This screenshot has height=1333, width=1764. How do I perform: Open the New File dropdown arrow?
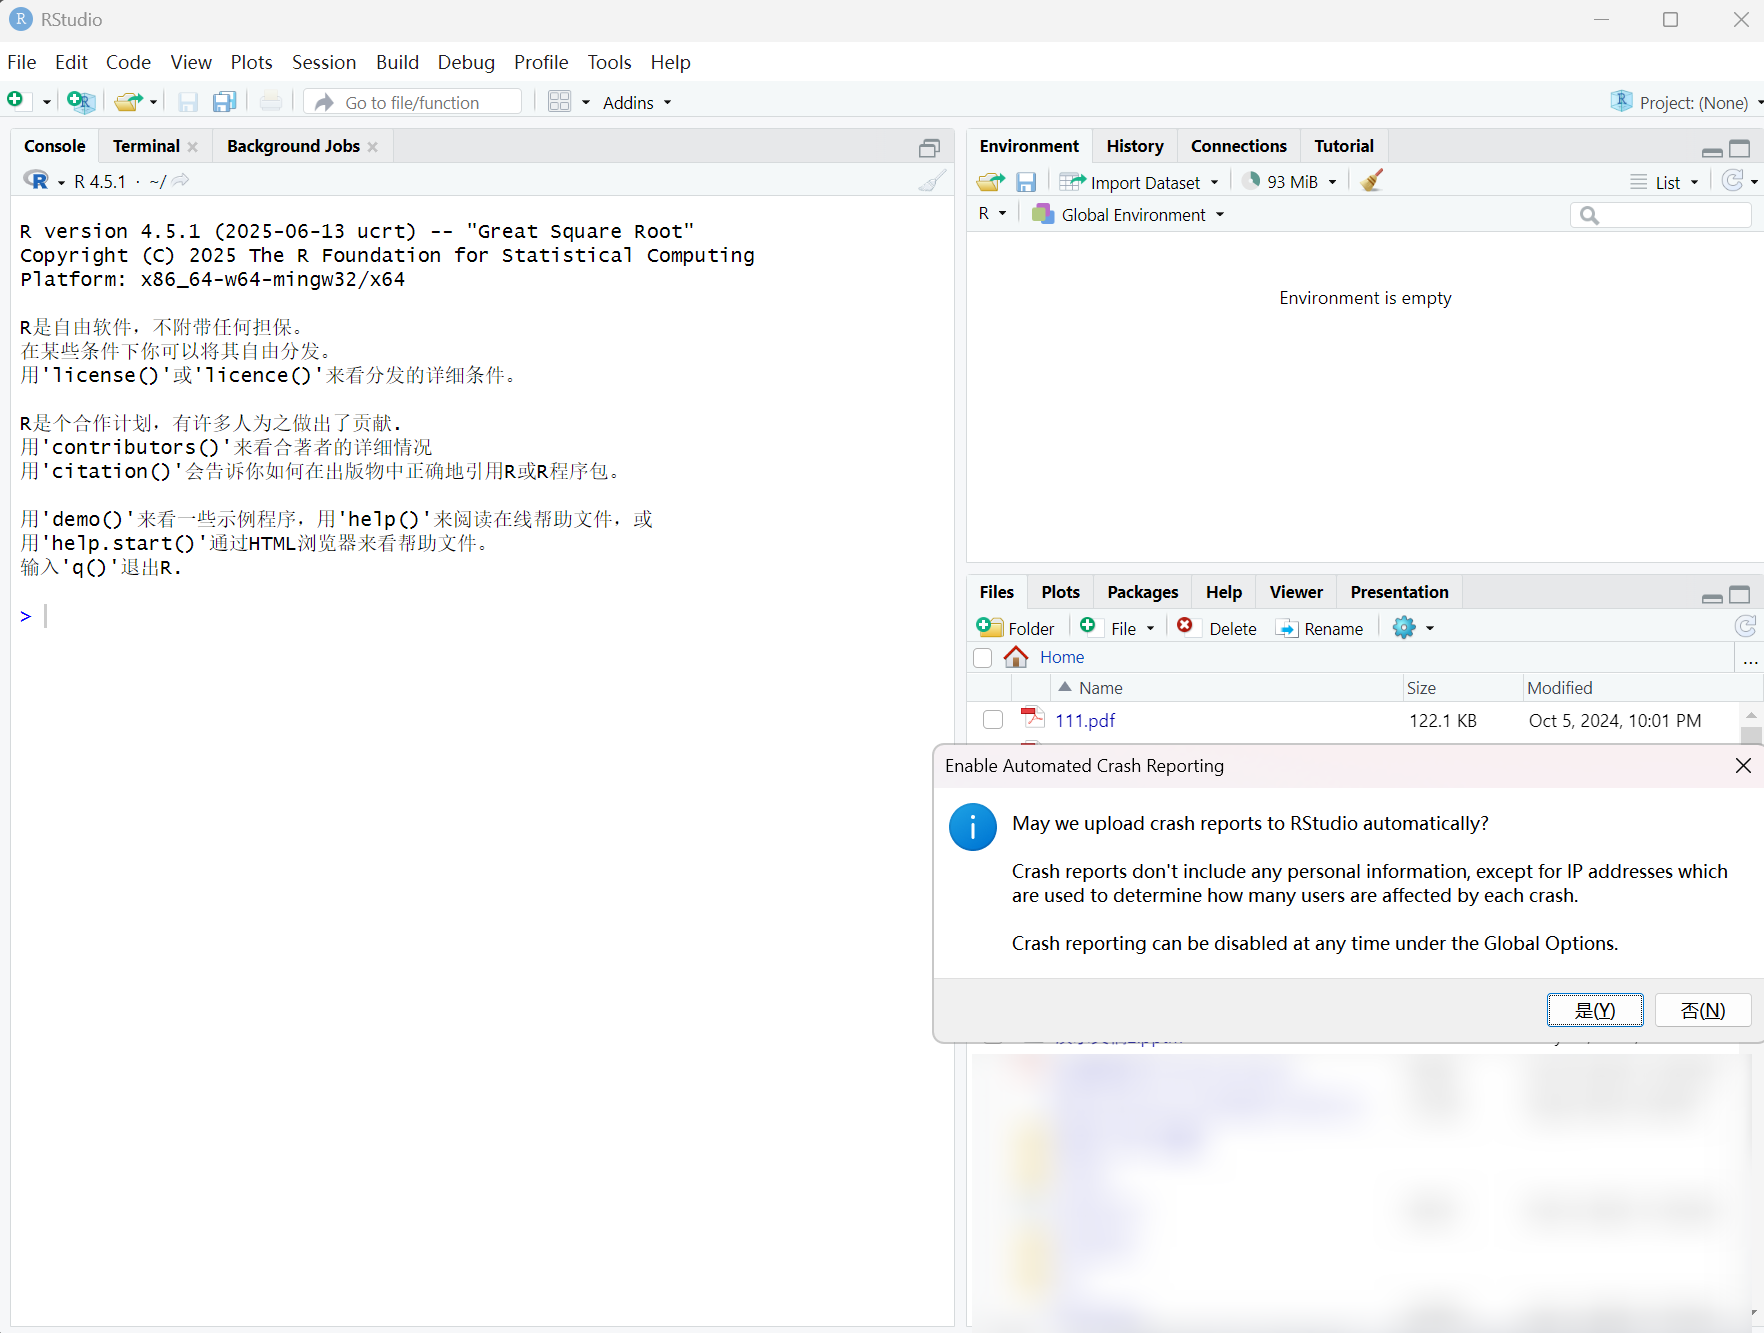click(46, 102)
